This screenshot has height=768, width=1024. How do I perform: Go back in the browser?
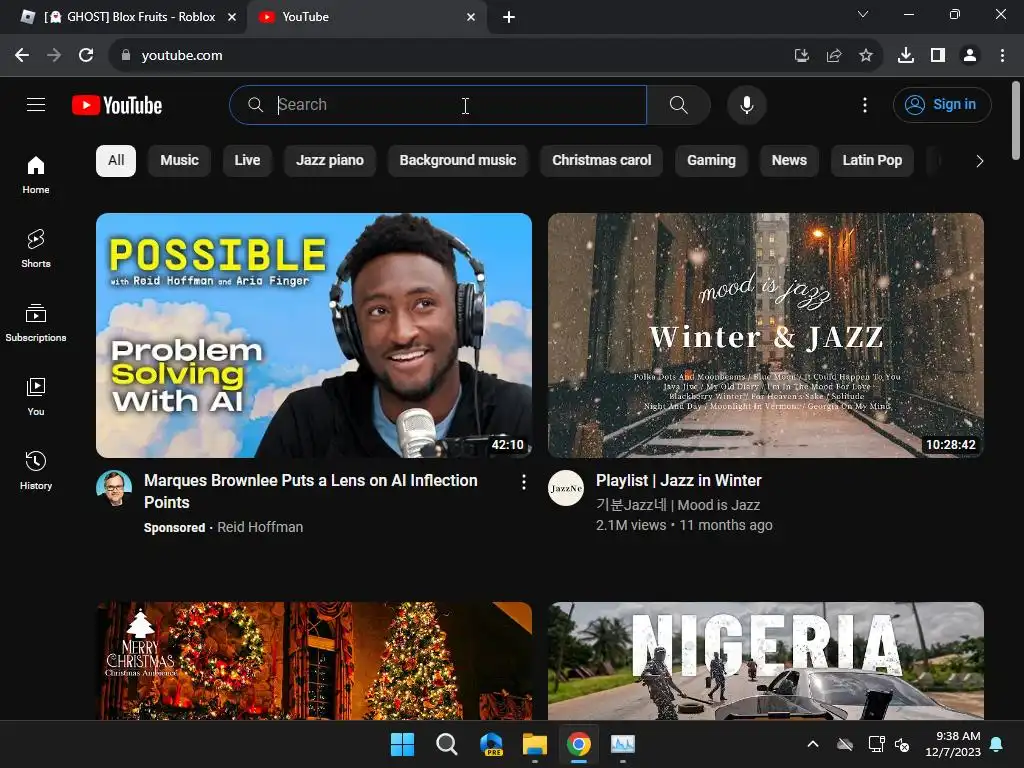(x=22, y=56)
